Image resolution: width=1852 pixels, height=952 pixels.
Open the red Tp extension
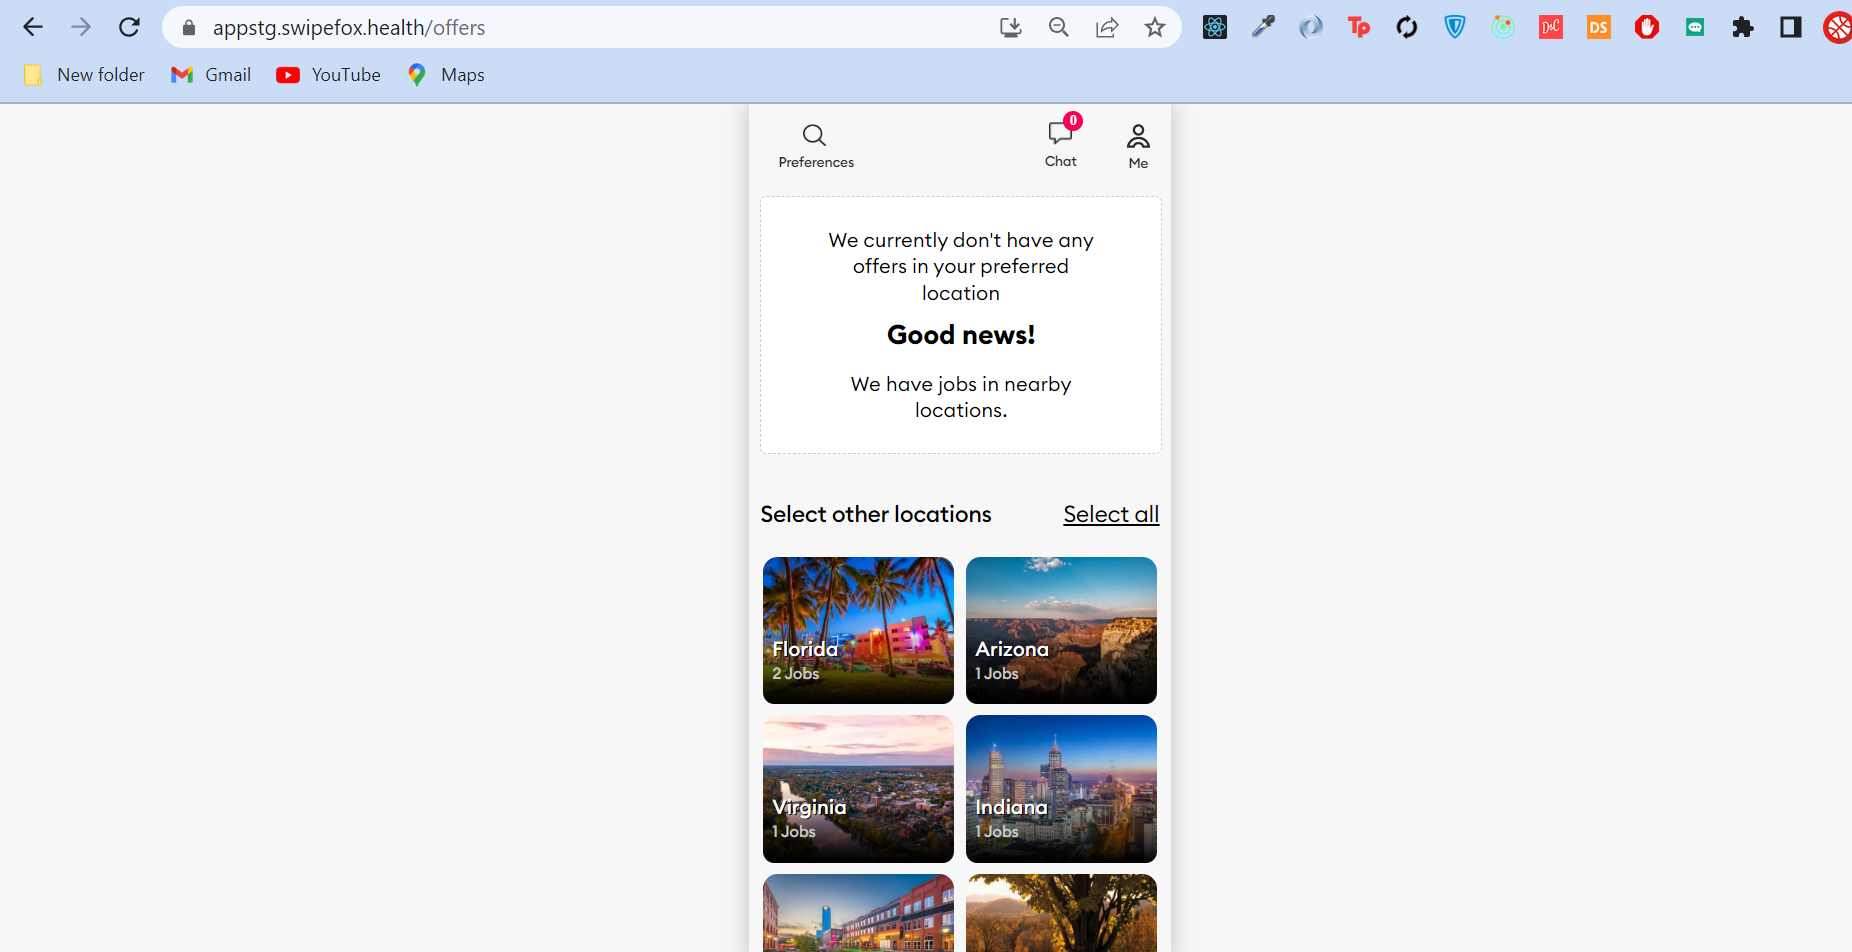click(1359, 27)
